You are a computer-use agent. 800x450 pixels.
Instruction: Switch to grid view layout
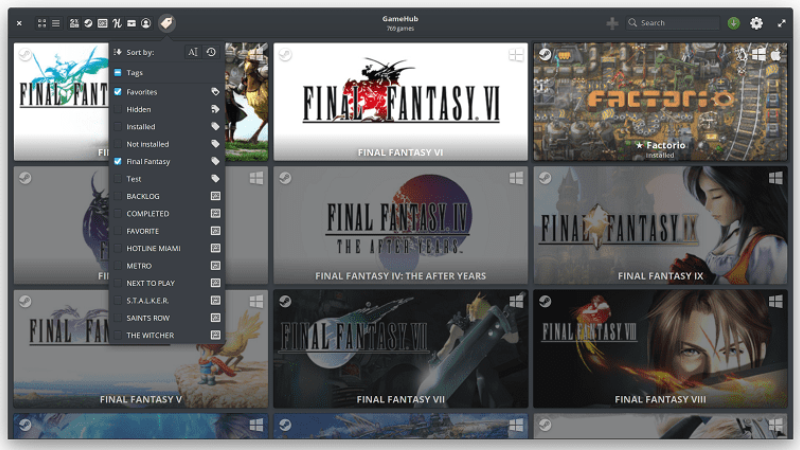coord(42,23)
